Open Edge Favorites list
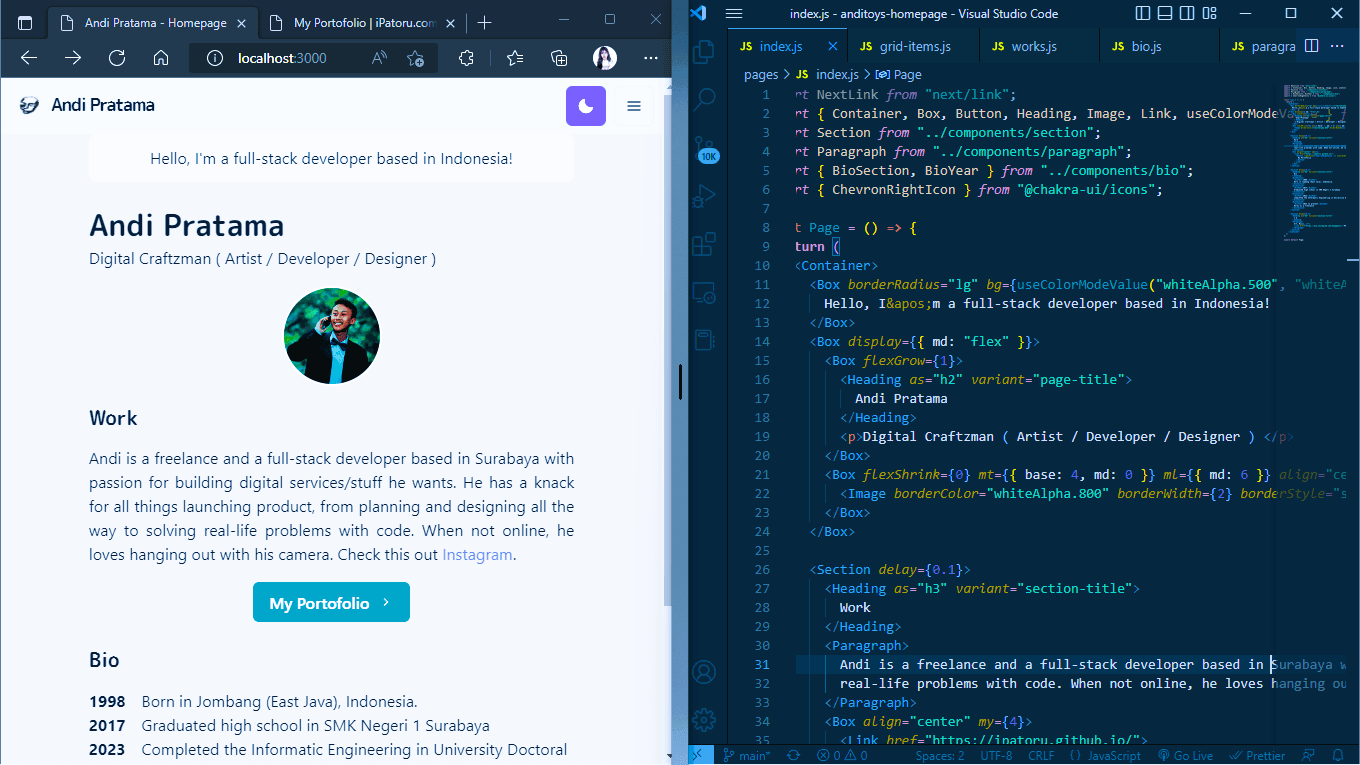This screenshot has height=765, width=1360. point(515,58)
